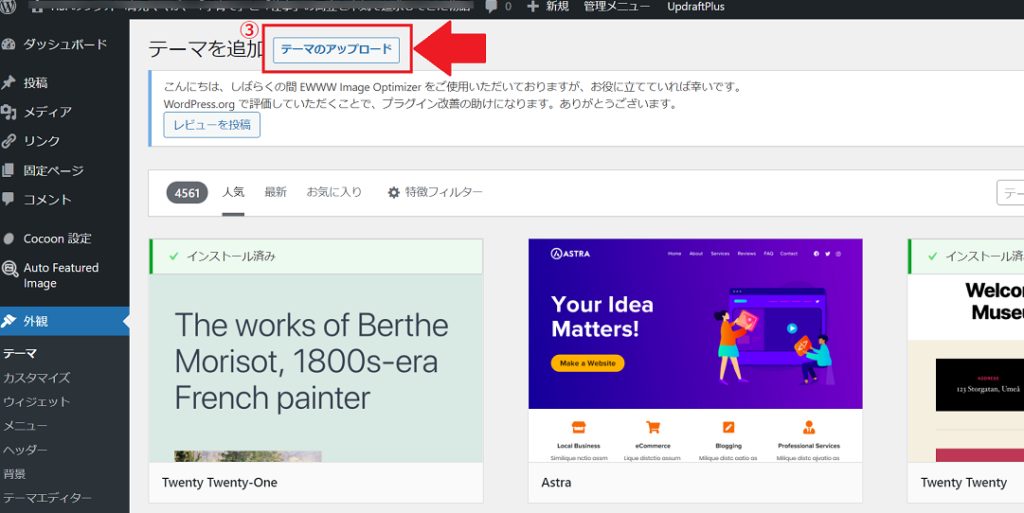Viewport: 1024px width, 513px height.
Task: Click the テーマを追加 page heading
Action: (x=206, y=50)
